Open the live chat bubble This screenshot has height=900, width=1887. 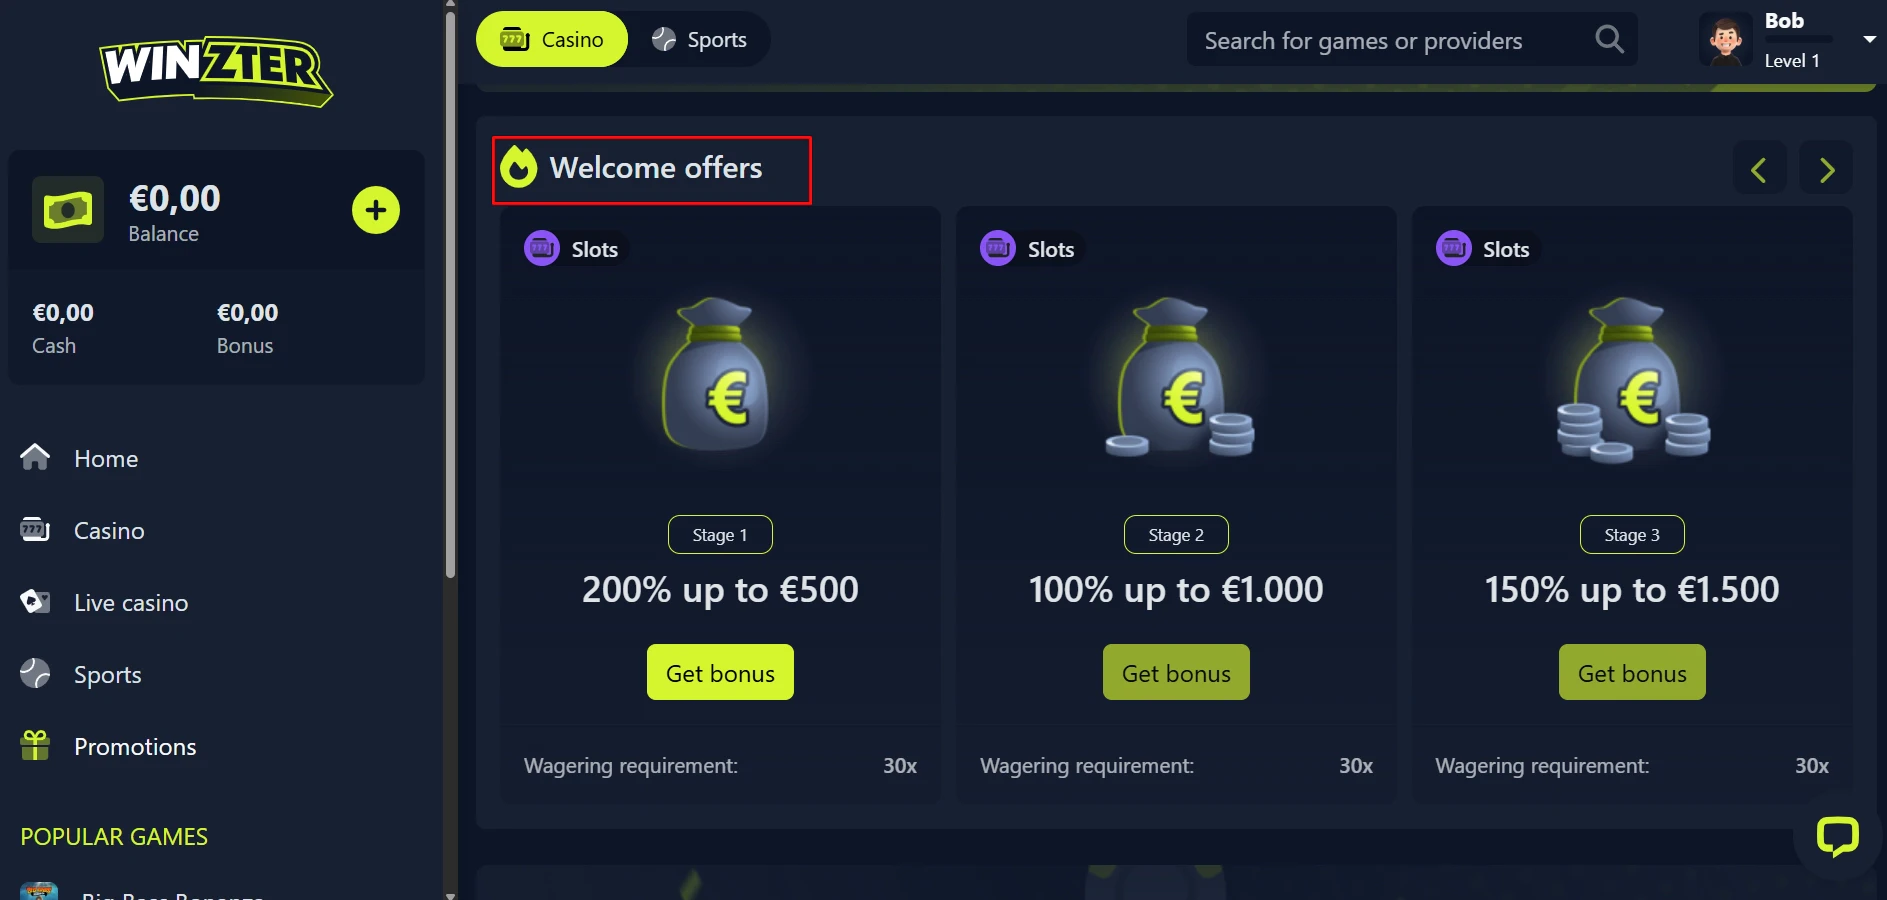point(1837,836)
